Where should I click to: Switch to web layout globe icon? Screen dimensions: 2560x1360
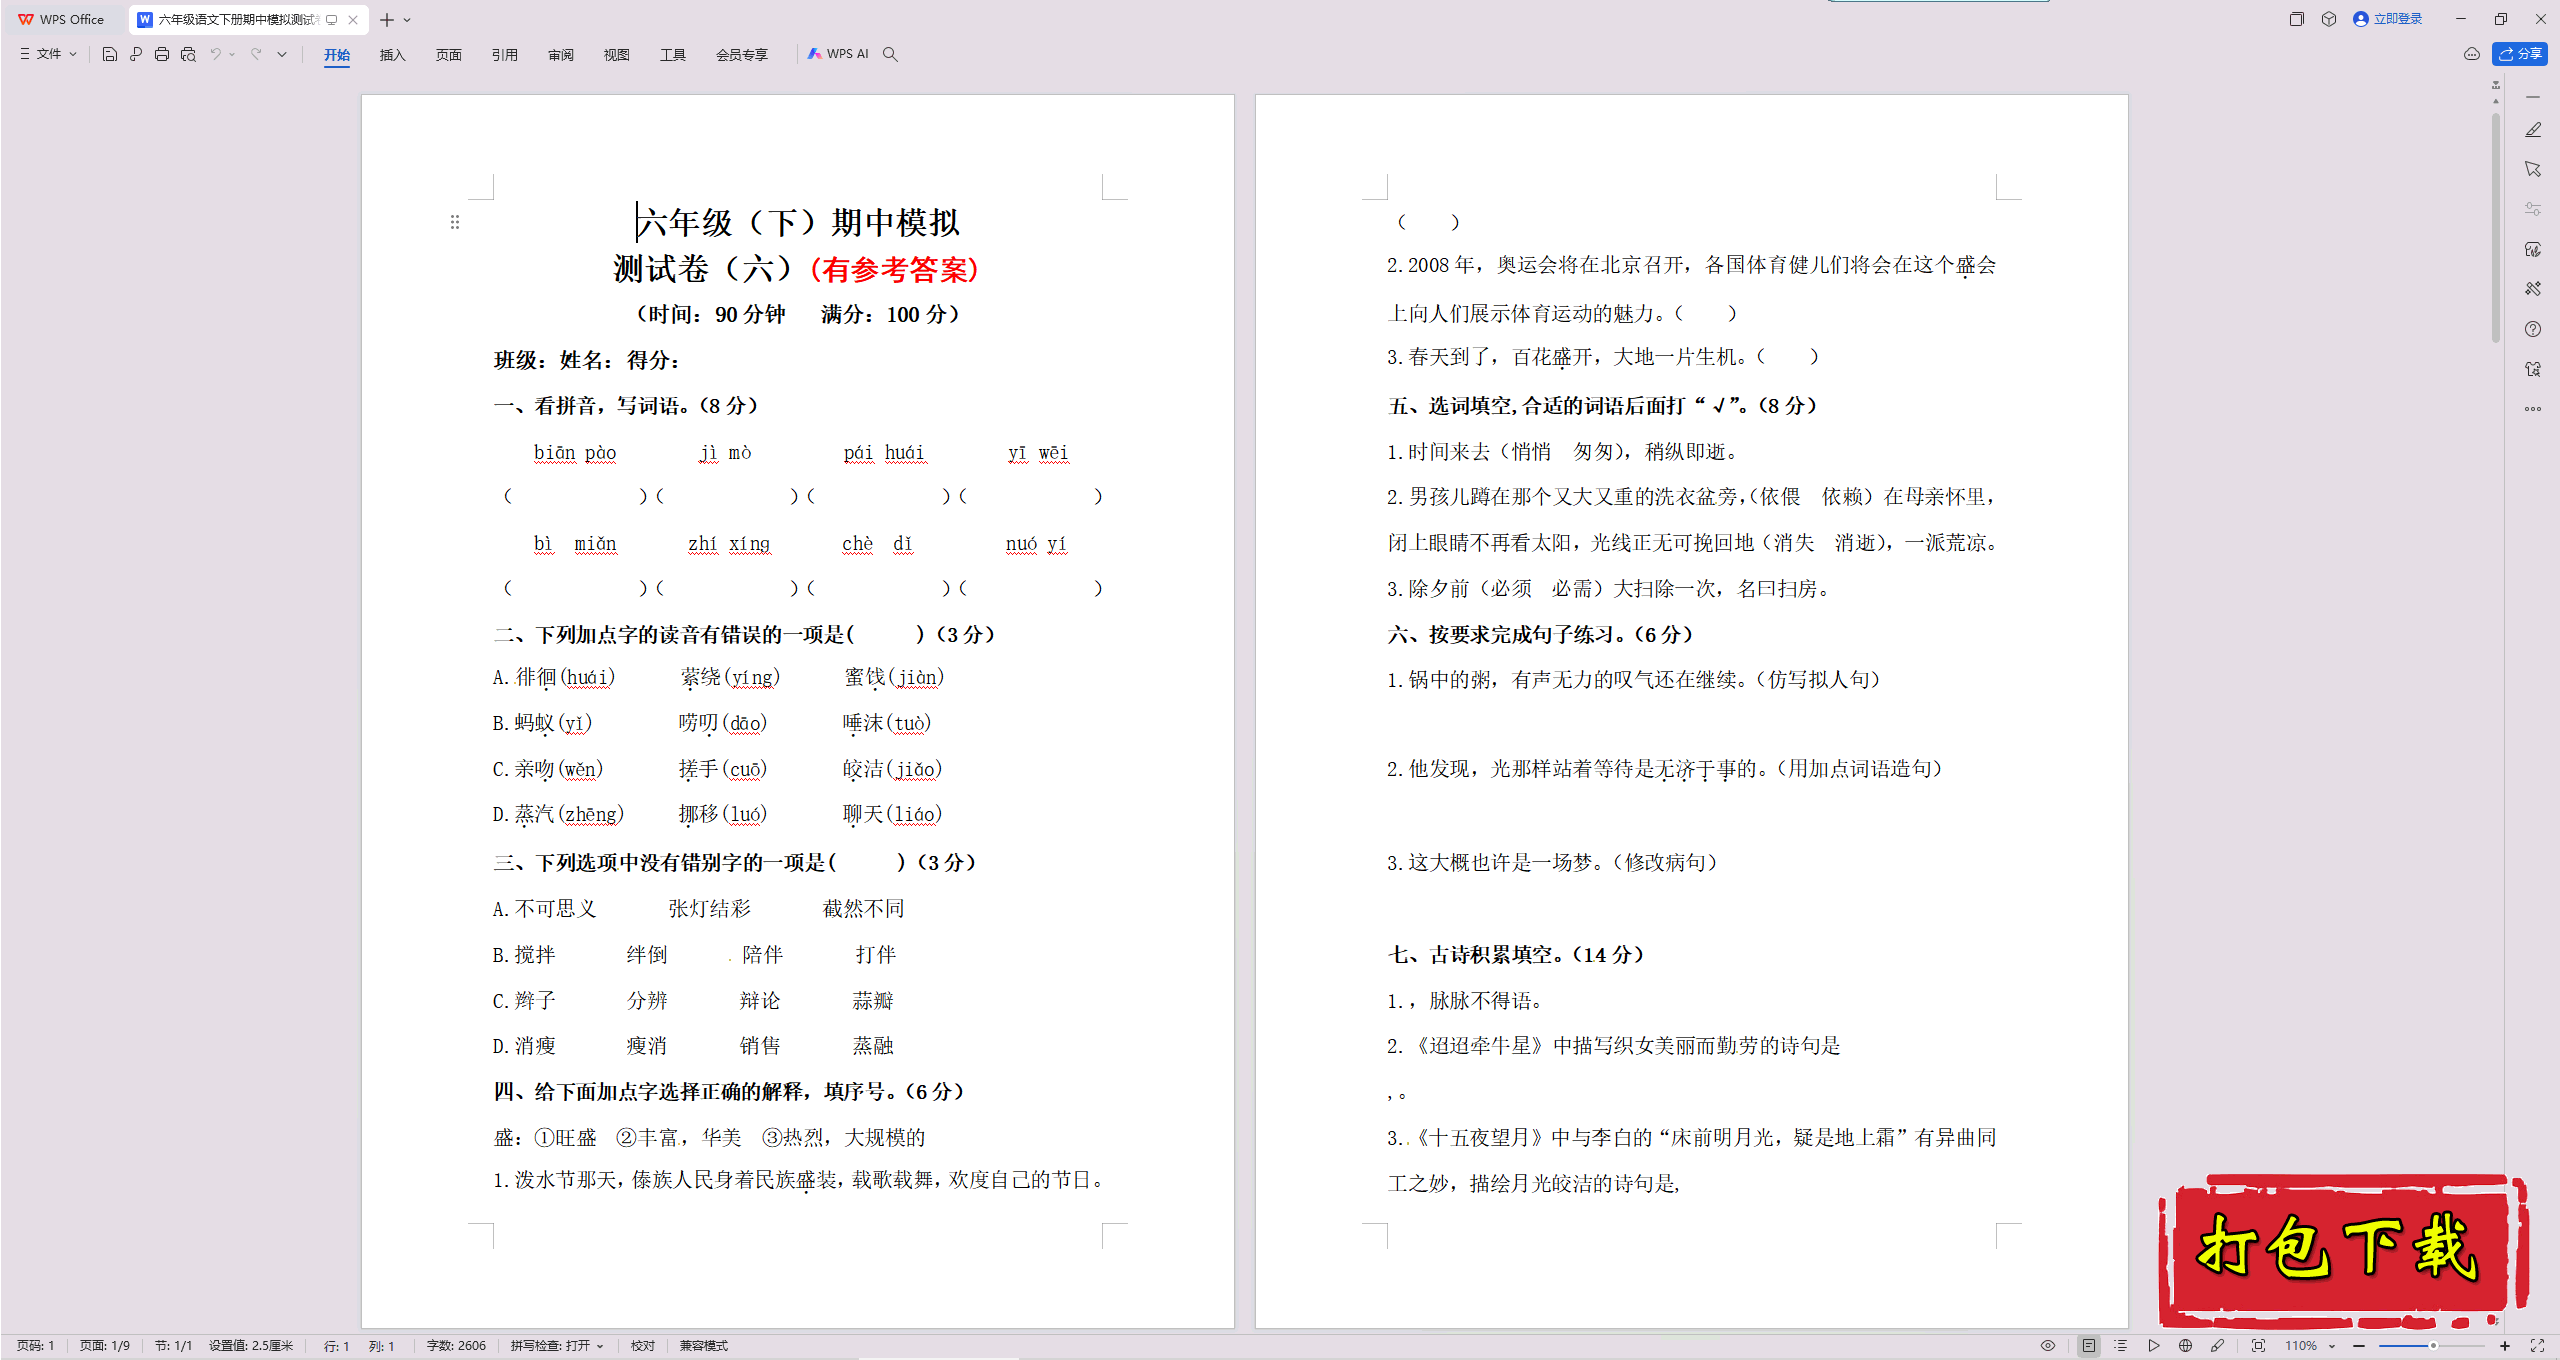(x=2186, y=1346)
